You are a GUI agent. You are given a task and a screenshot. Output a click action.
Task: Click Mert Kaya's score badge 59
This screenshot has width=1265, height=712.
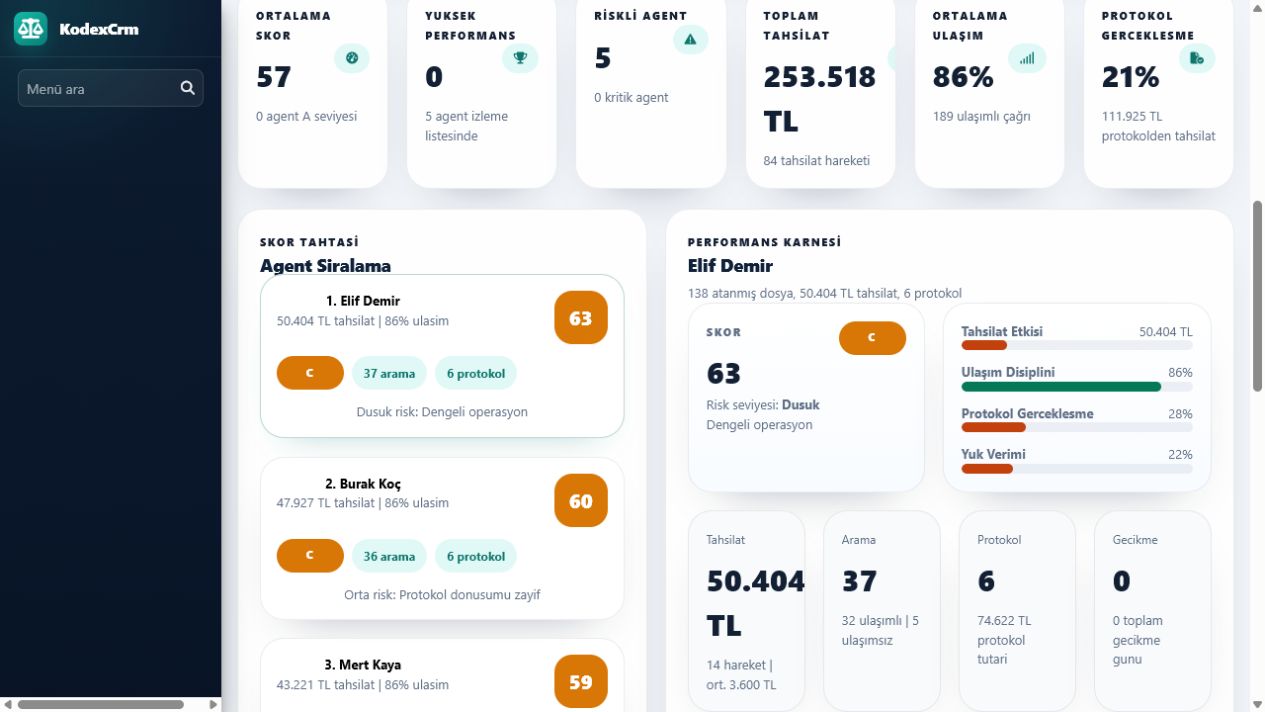(581, 682)
